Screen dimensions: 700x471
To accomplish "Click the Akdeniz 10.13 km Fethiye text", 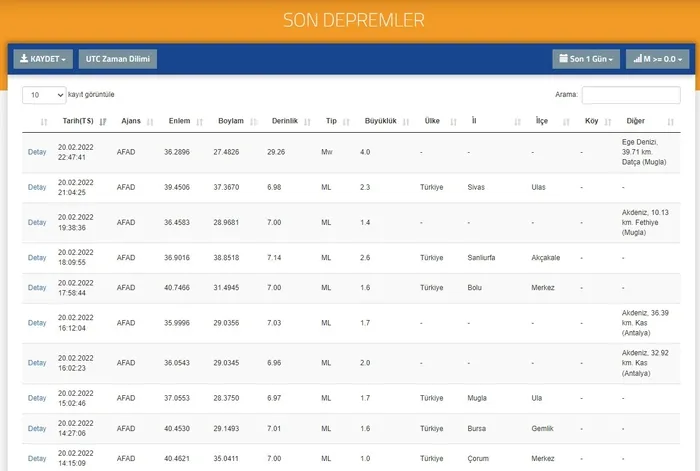I will (645, 222).
